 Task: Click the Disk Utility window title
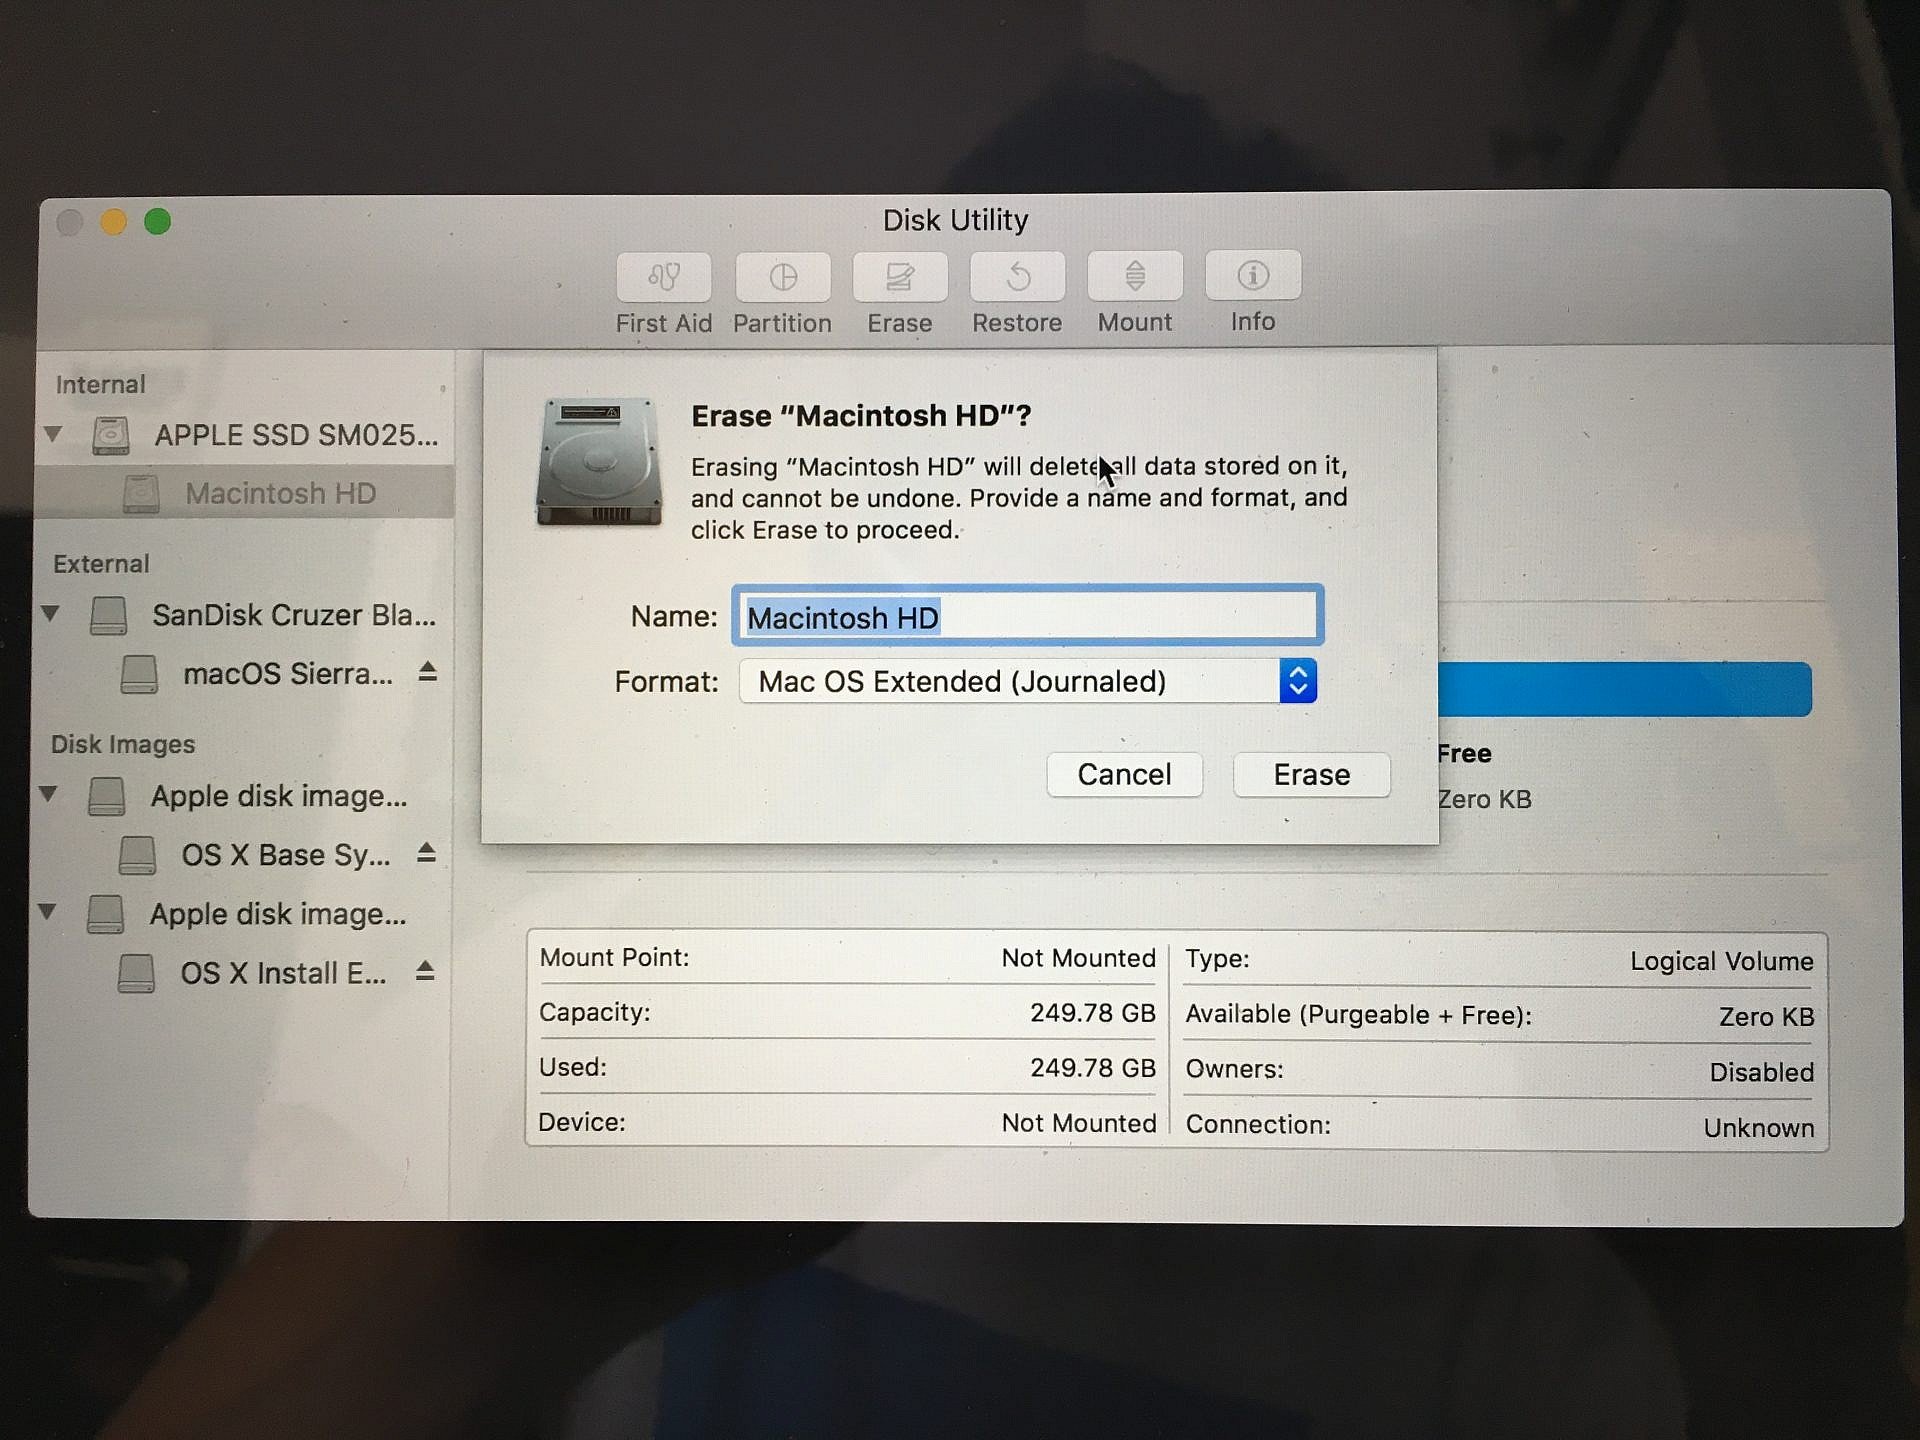(955, 220)
